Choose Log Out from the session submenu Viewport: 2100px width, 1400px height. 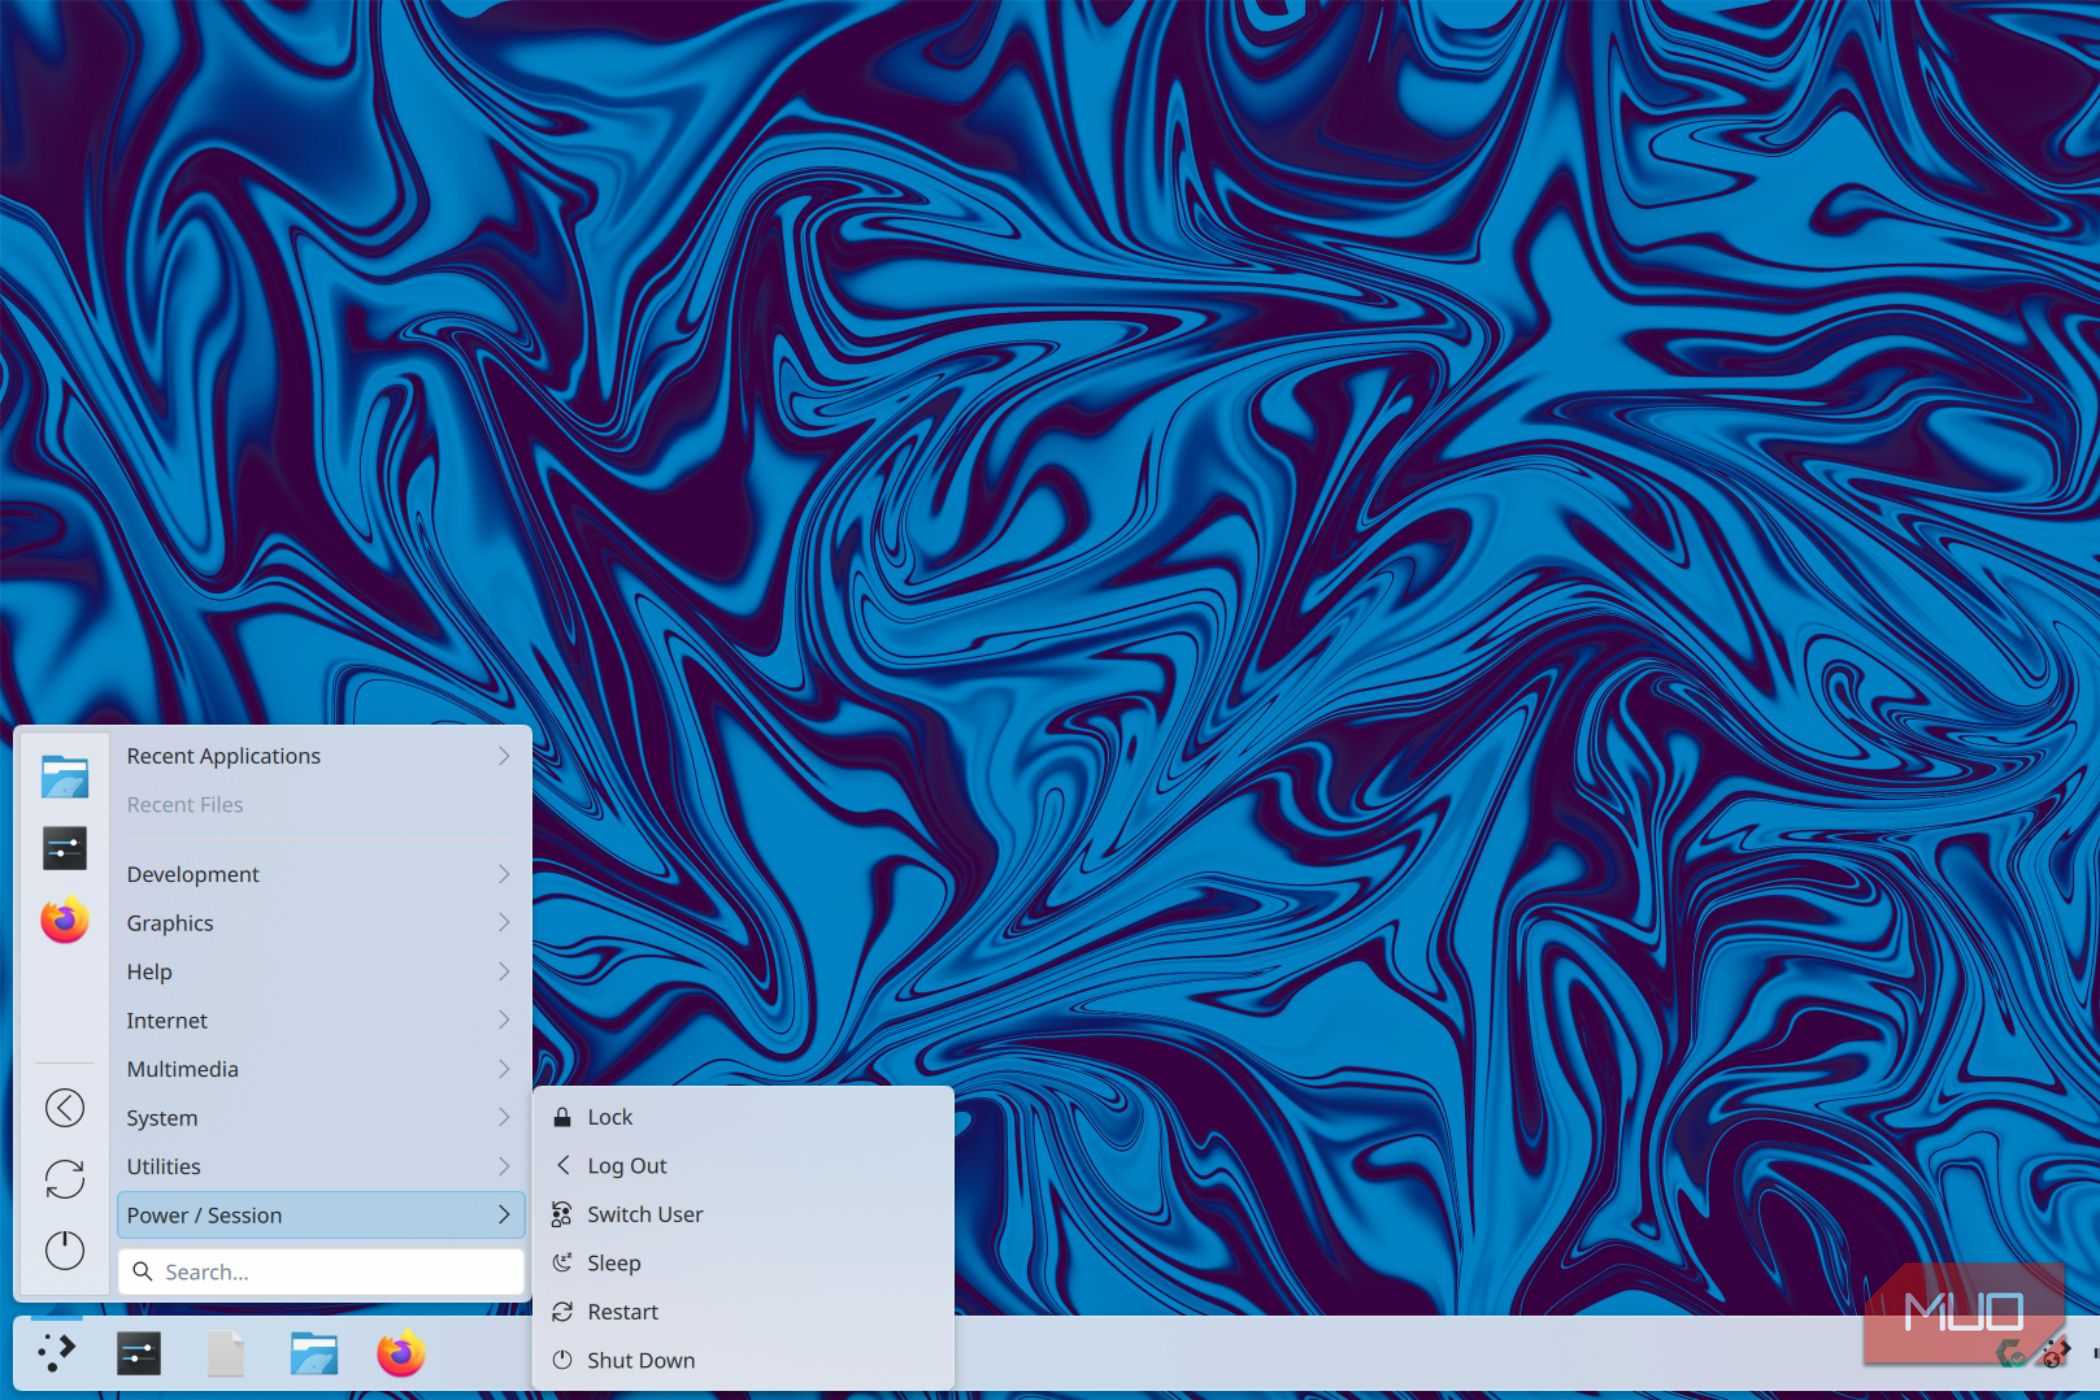tap(743, 1165)
